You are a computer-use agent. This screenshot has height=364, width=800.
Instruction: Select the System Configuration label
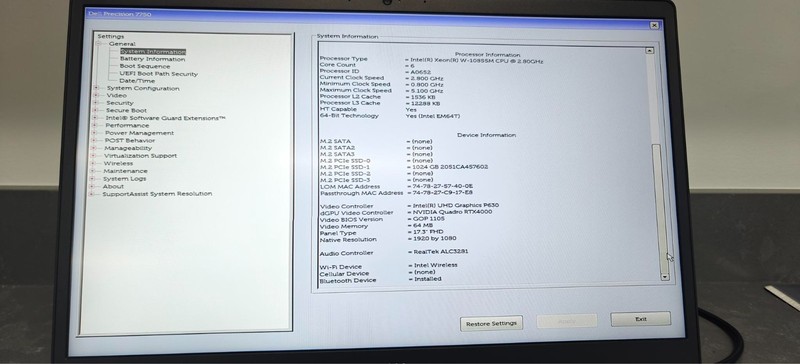(143, 88)
